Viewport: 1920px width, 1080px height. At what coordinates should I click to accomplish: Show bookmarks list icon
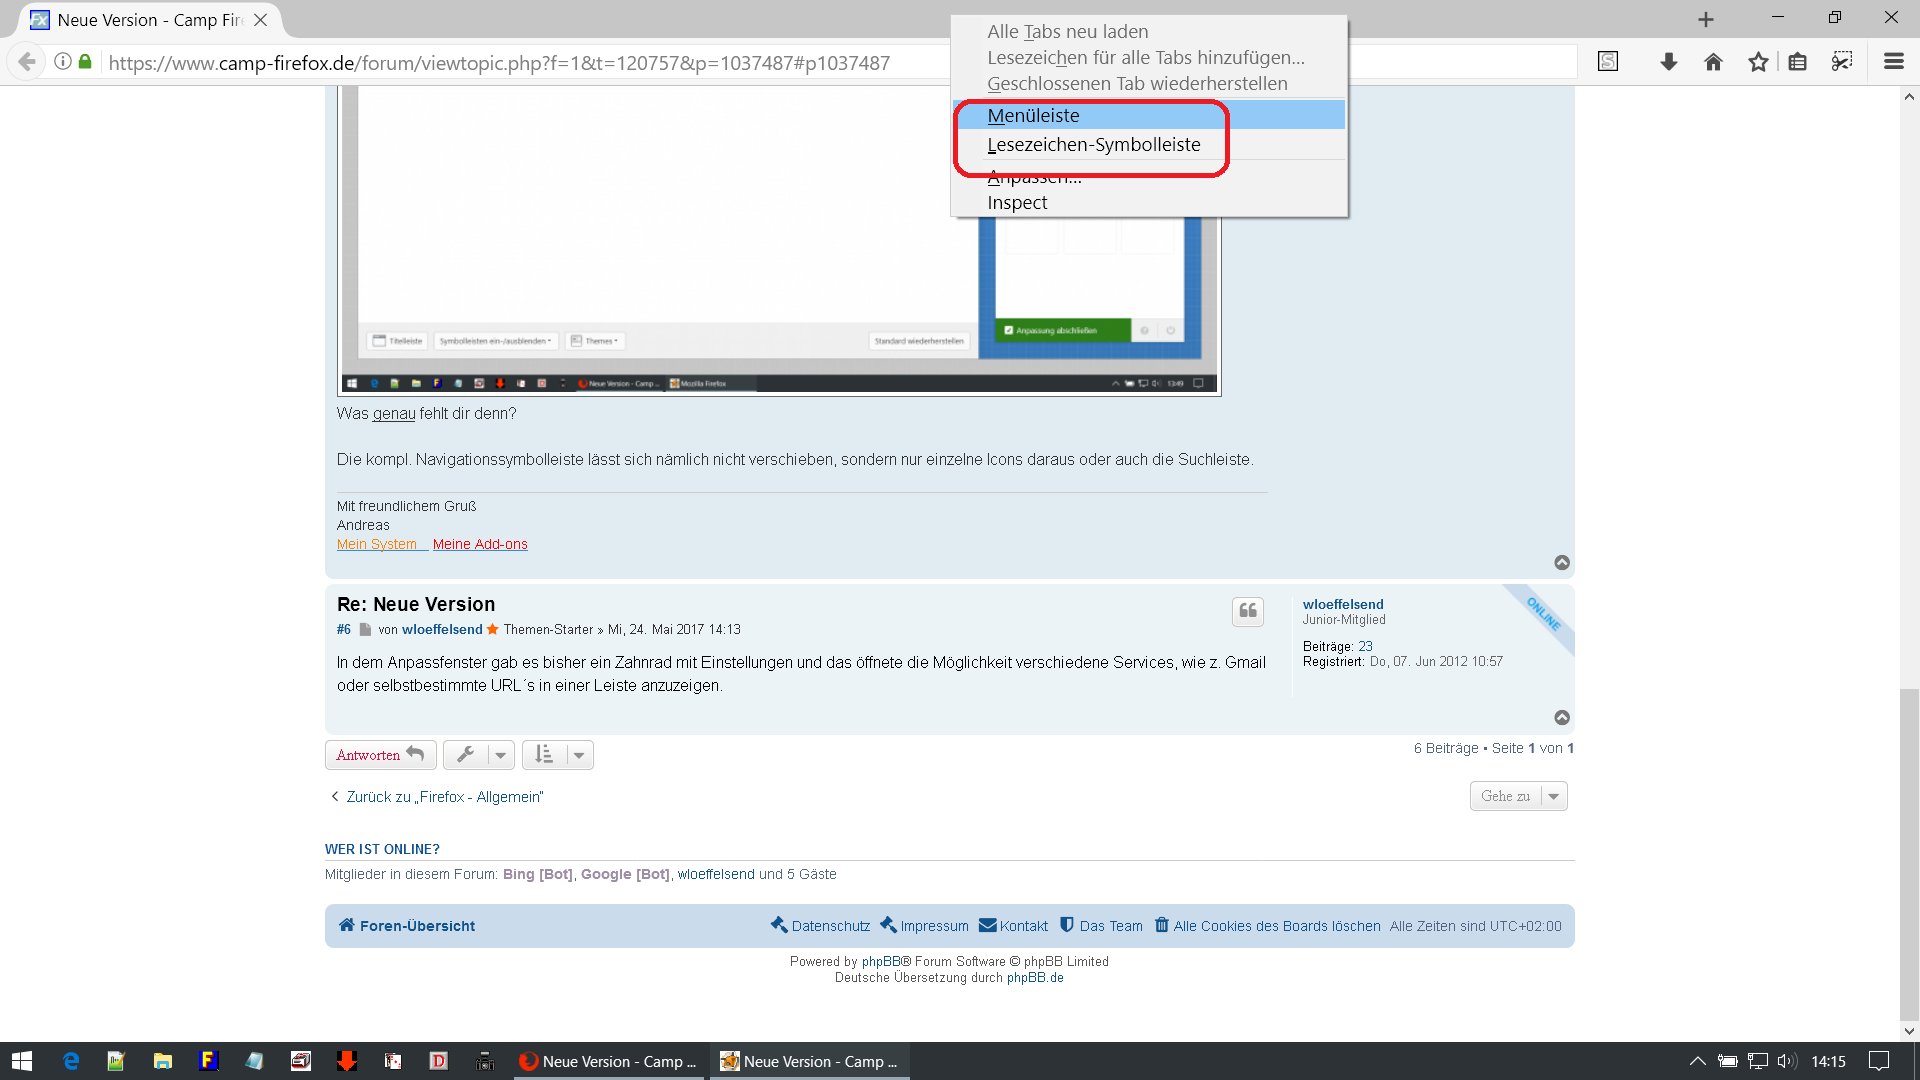1797,62
